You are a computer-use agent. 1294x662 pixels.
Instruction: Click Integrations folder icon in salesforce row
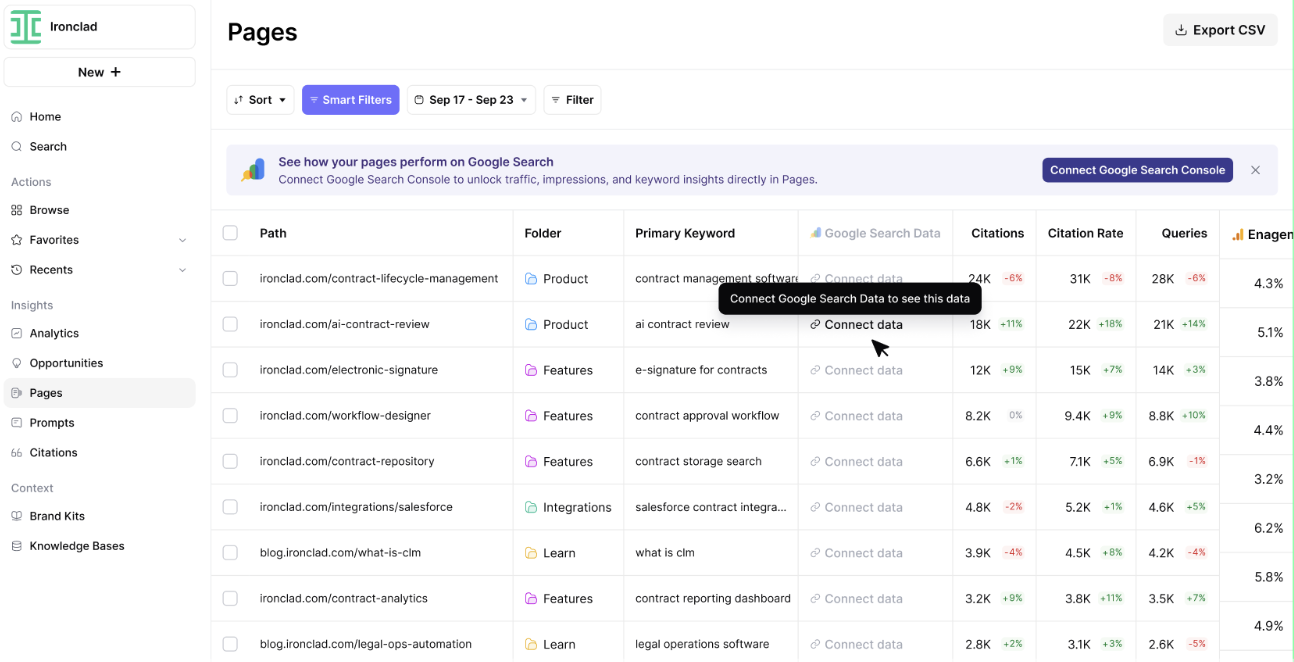click(531, 508)
